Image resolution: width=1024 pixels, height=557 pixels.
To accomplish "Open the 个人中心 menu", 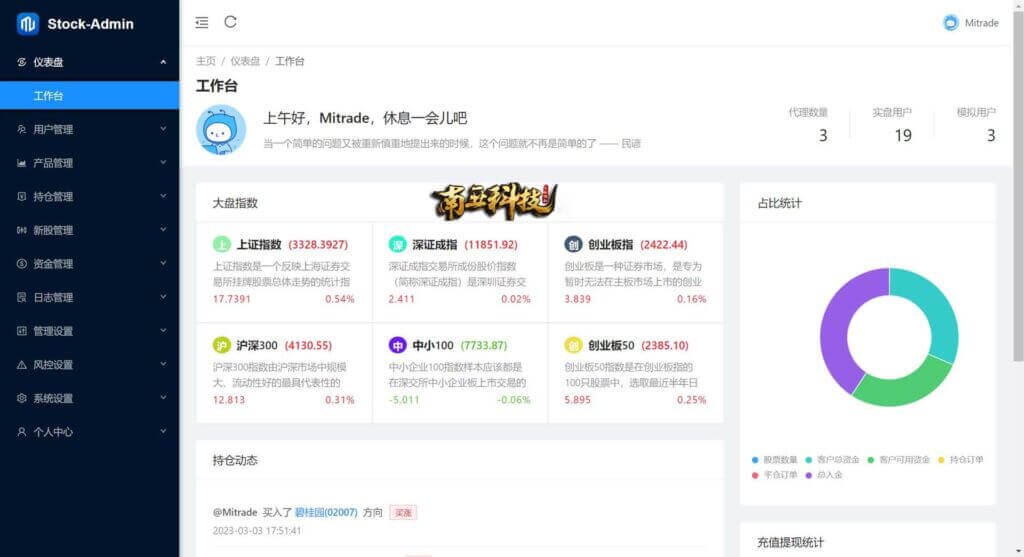I will [89, 432].
